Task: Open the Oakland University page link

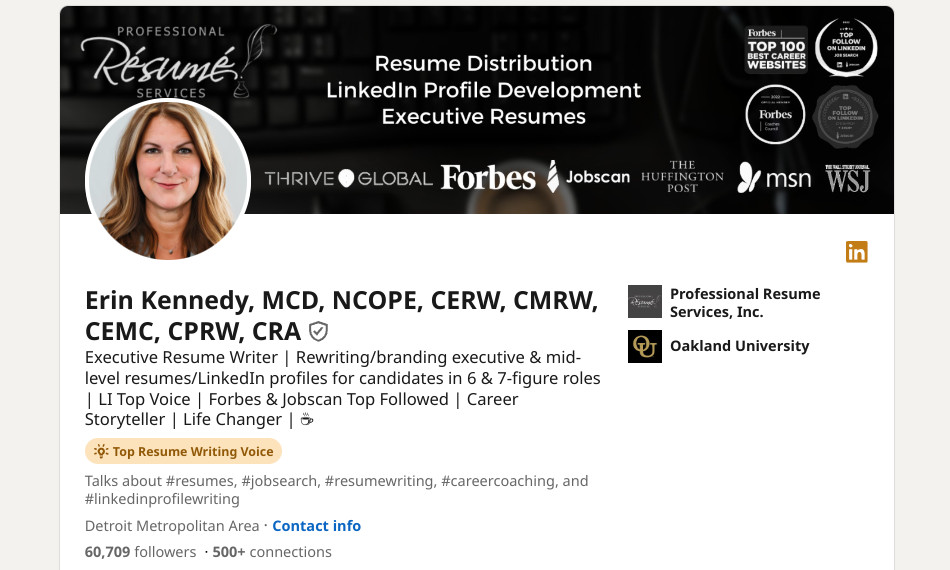Action: (739, 346)
